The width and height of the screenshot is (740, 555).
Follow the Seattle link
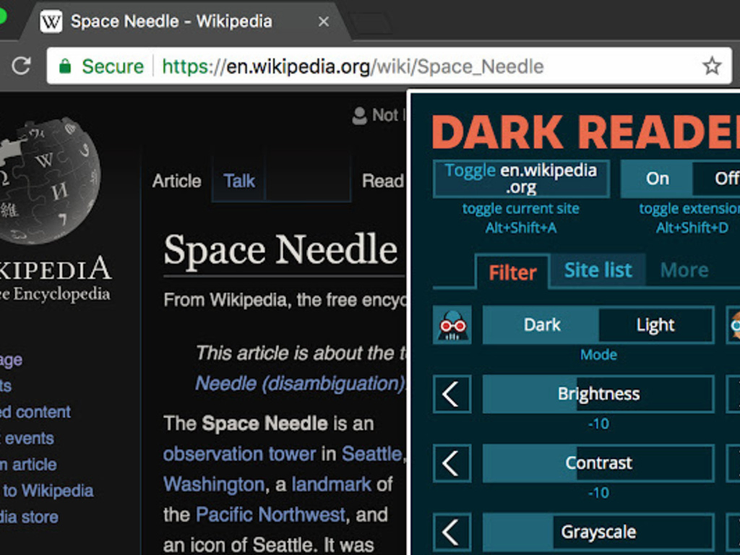(x=372, y=454)
